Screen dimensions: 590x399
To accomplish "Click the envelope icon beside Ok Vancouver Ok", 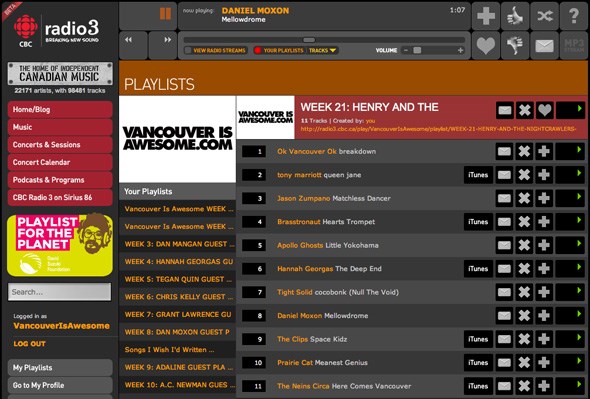I will click(504, 151).
